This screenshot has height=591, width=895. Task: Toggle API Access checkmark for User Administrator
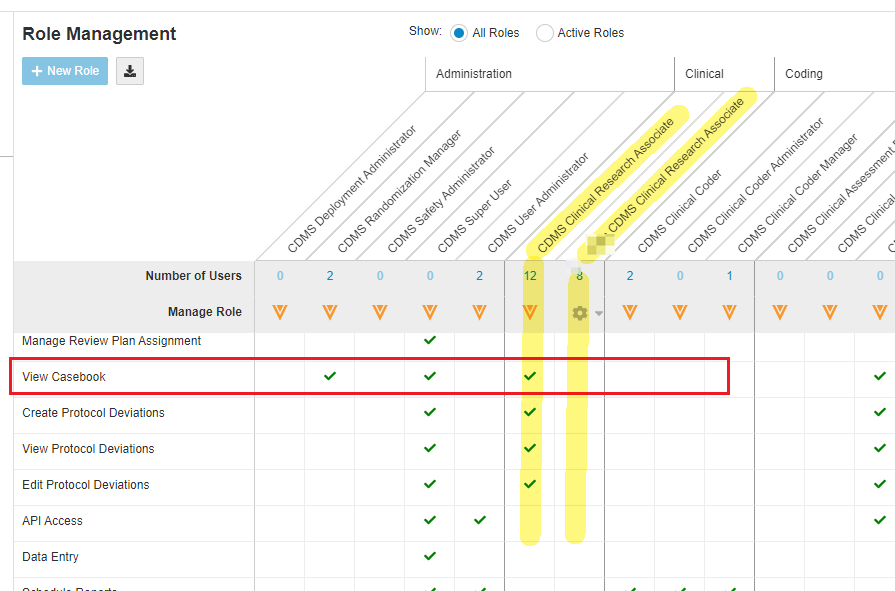click(480, 520)
